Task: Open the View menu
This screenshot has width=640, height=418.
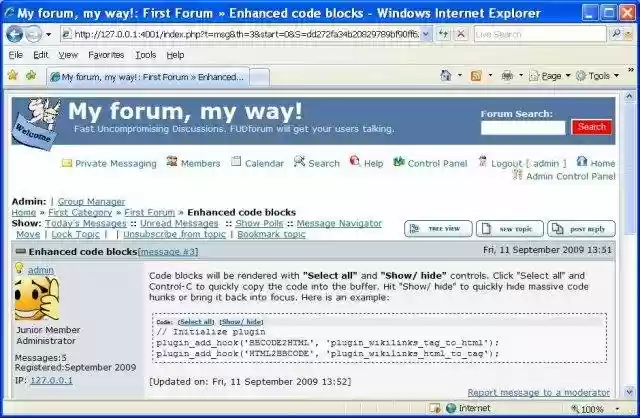Action: (68, 55)
